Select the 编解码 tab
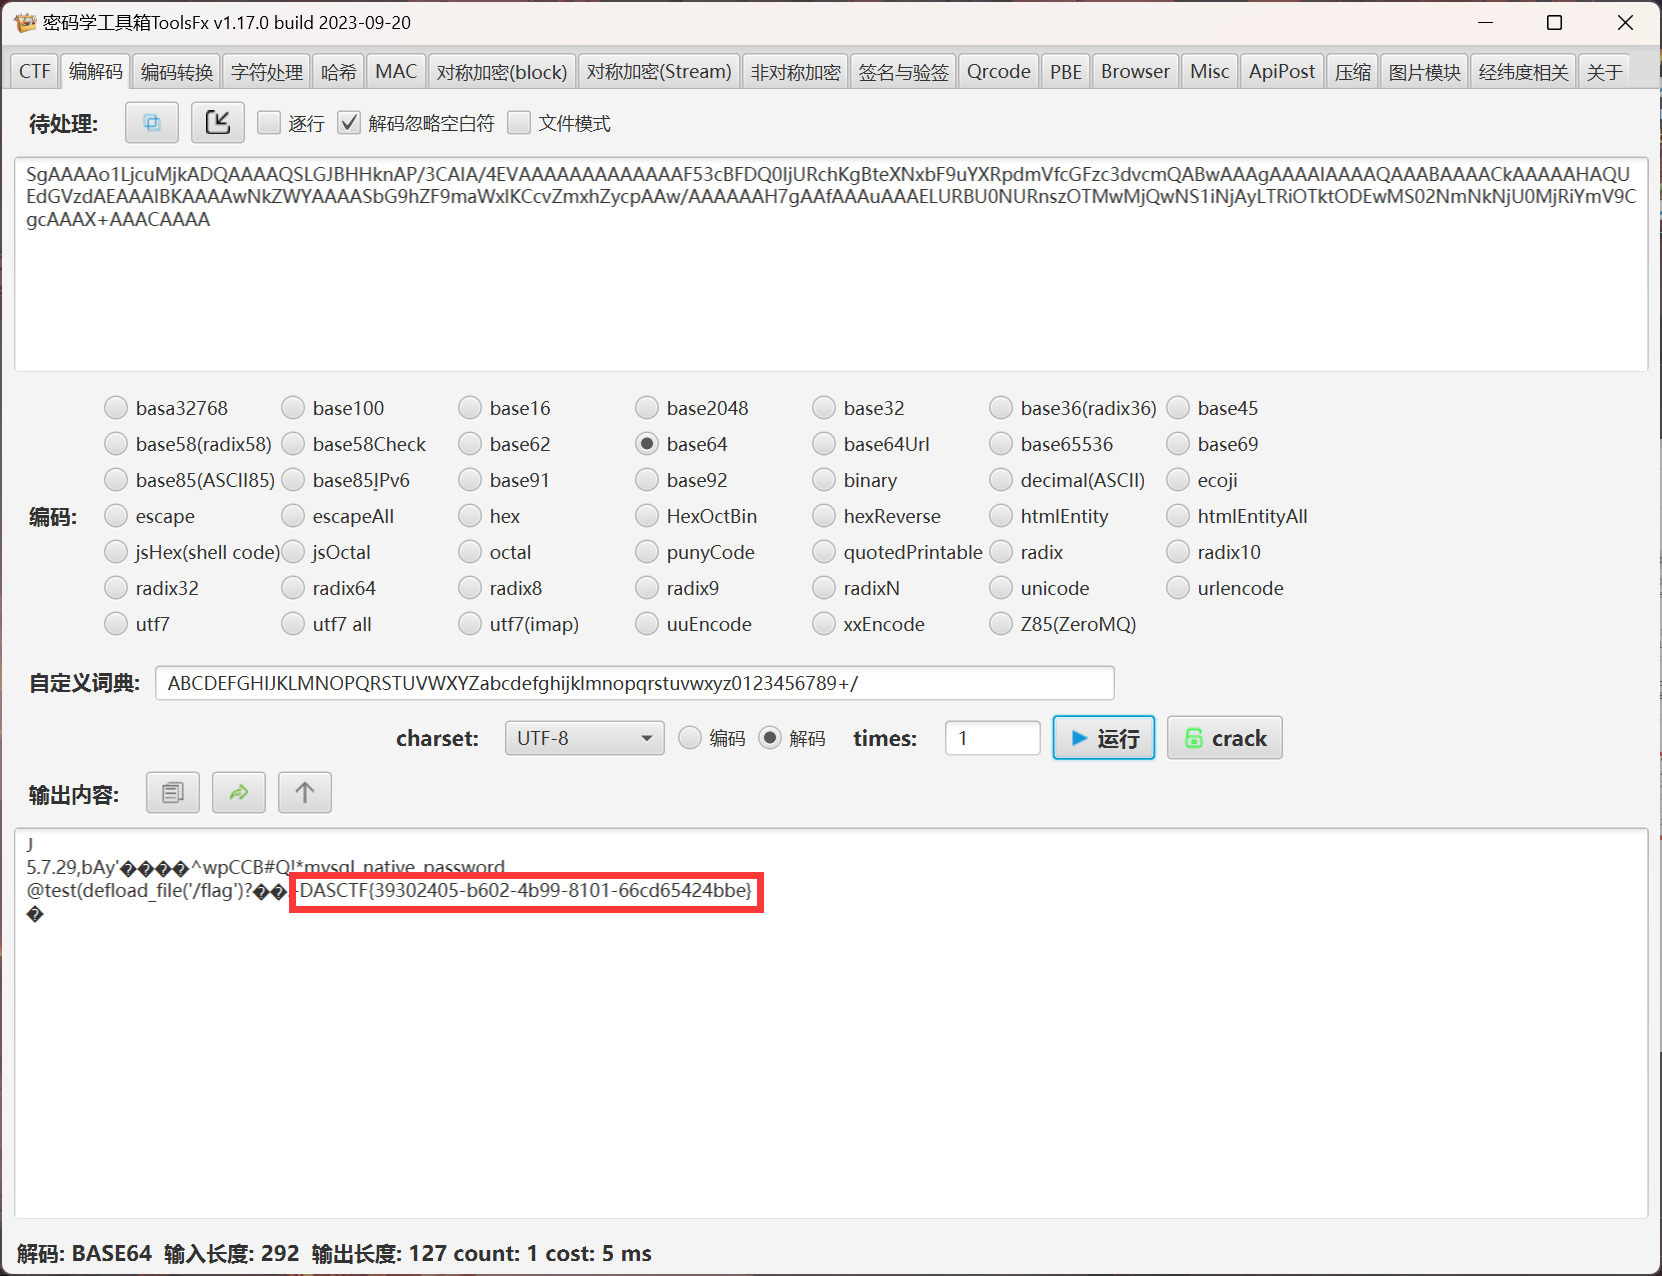The height and width of the screenshot is (1276, 1662). coord(96,71)
